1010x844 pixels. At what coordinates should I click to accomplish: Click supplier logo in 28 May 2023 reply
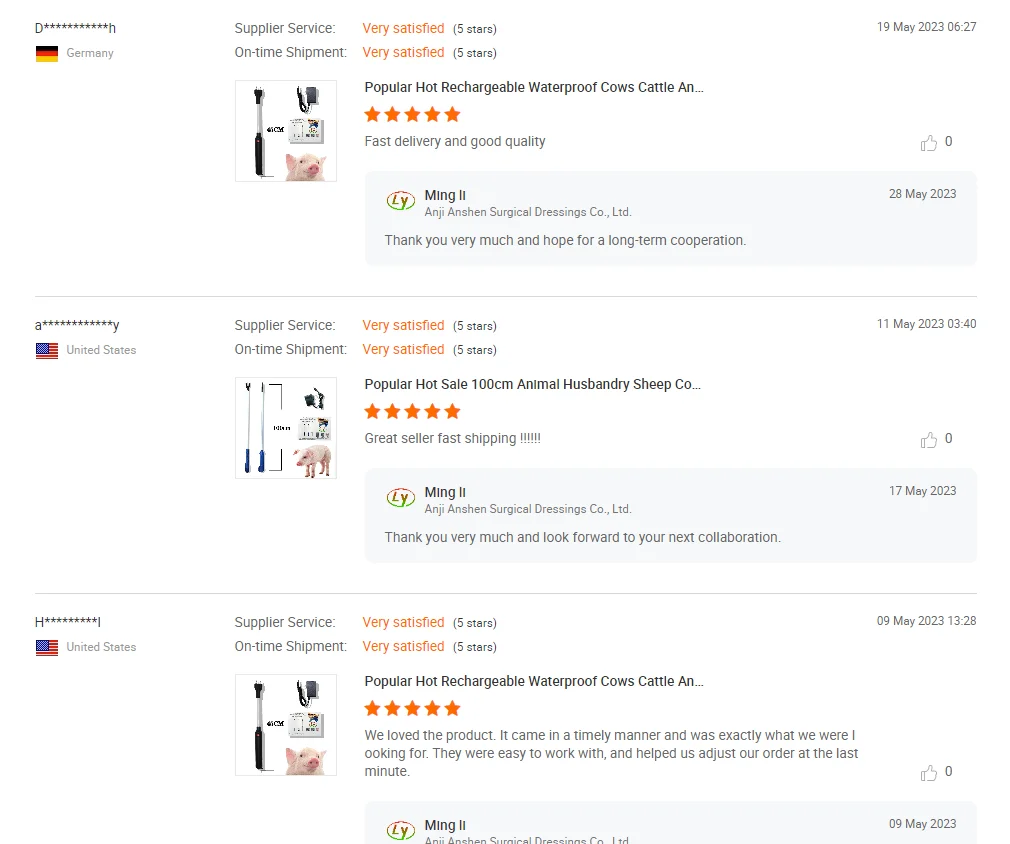click(401, 202)
